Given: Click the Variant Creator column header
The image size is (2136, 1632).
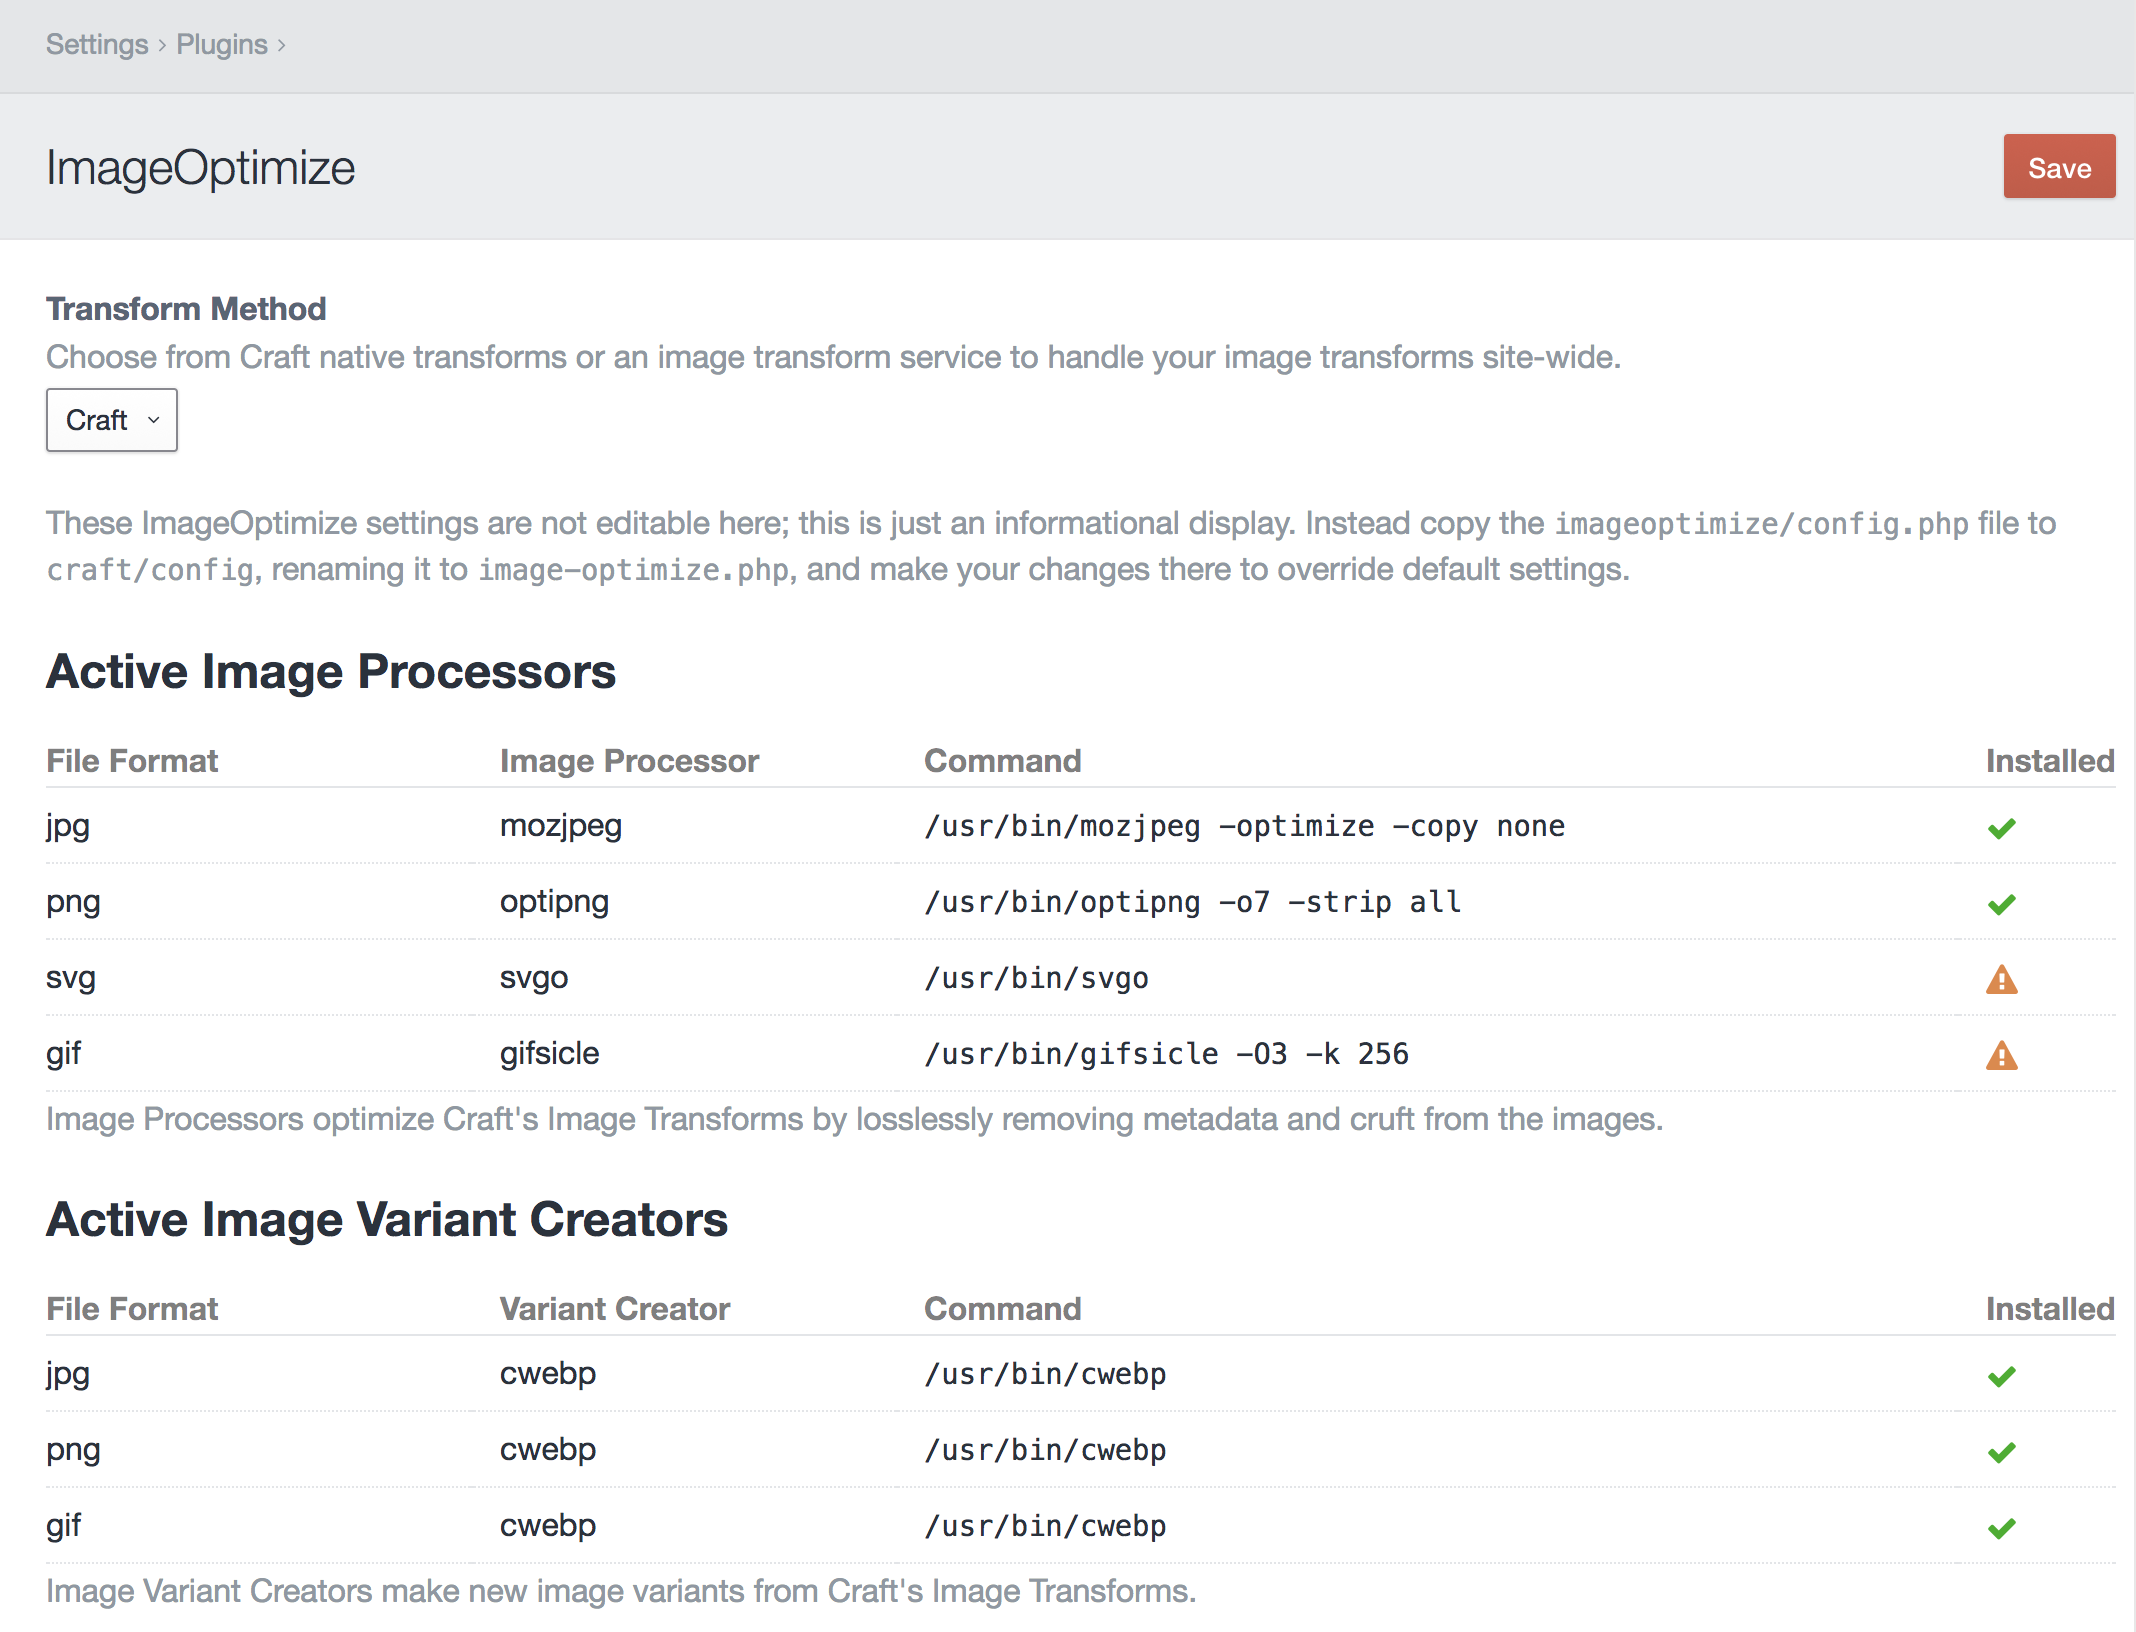Looking at the screenshot, I should pyautogui.click(x=614, y=1309).
